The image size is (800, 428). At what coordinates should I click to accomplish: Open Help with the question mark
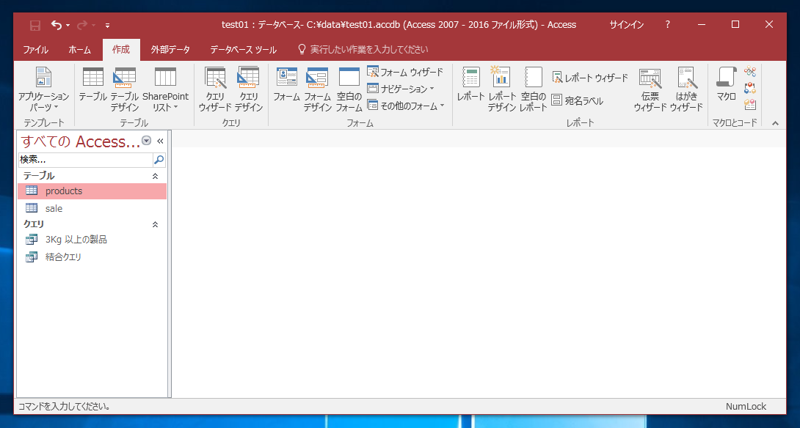pos(667,24)
